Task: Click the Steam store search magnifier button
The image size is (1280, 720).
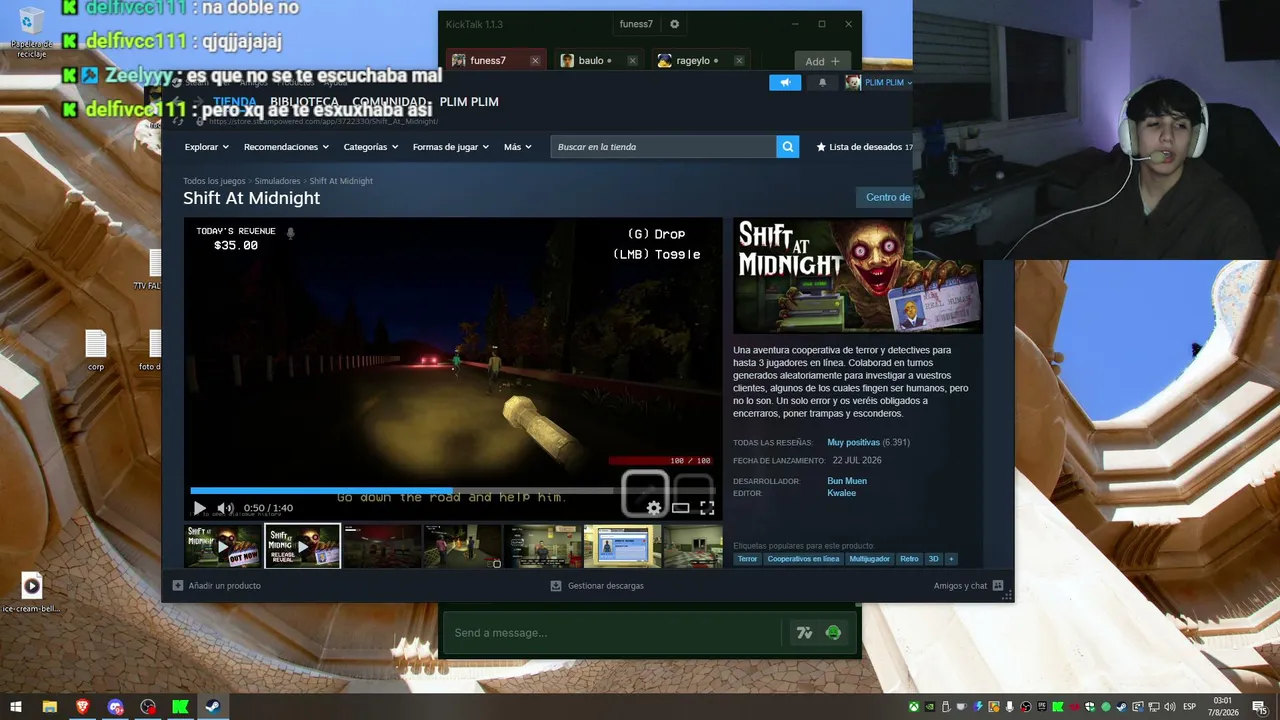Action: pyautogui.click(x=788, y=147)
